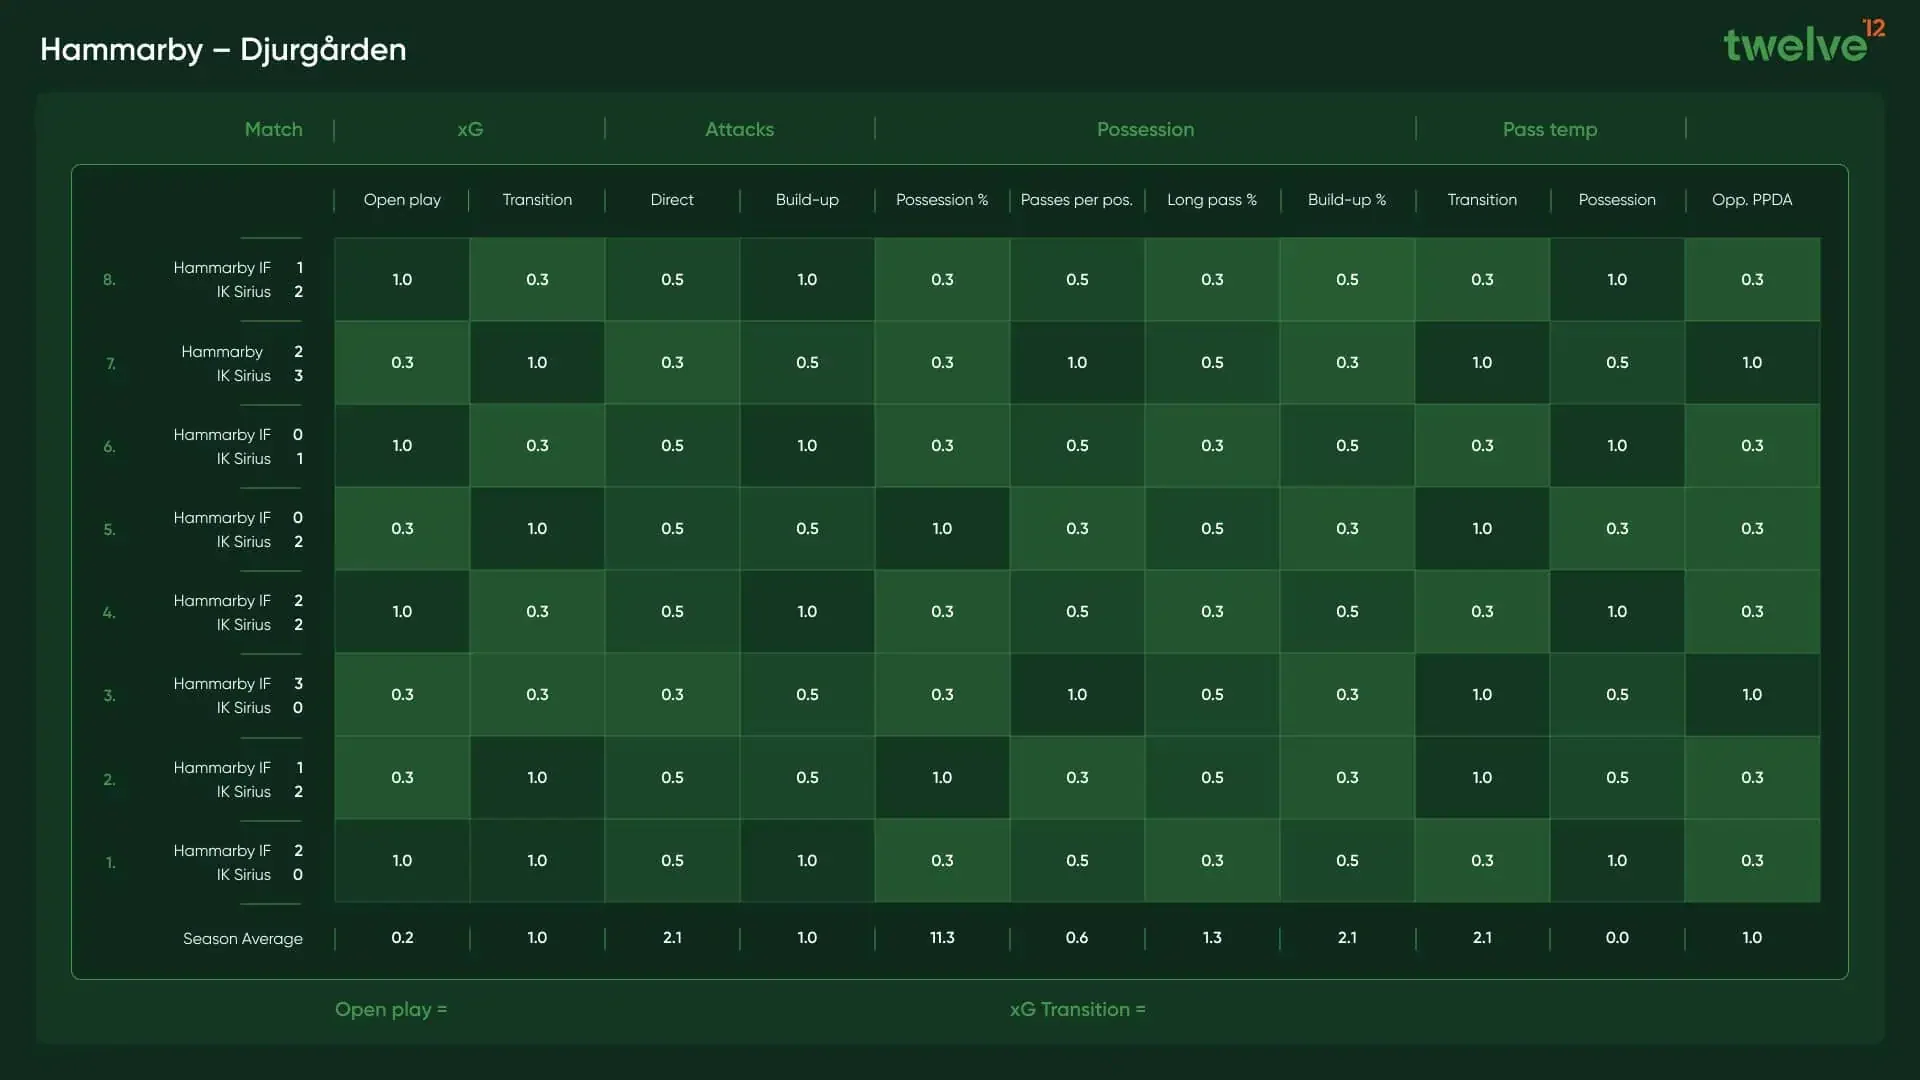
Task: Click the Opp. PPDA column header
Action: [x=1751, y=200]
